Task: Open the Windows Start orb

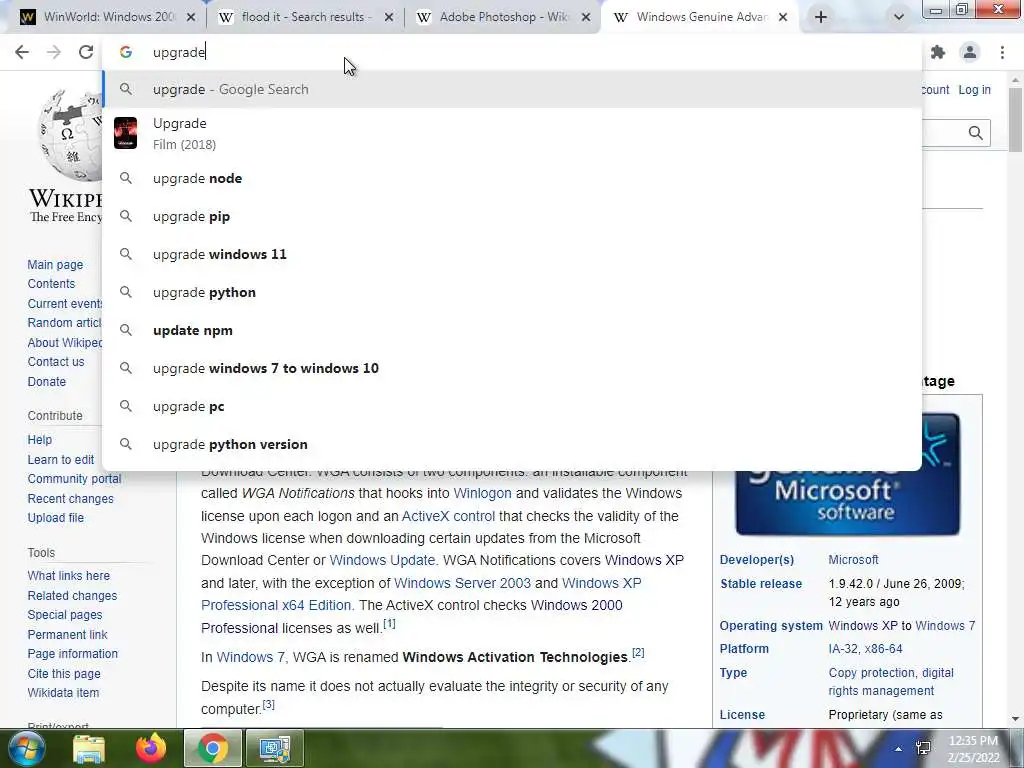Action: (26, 748)
